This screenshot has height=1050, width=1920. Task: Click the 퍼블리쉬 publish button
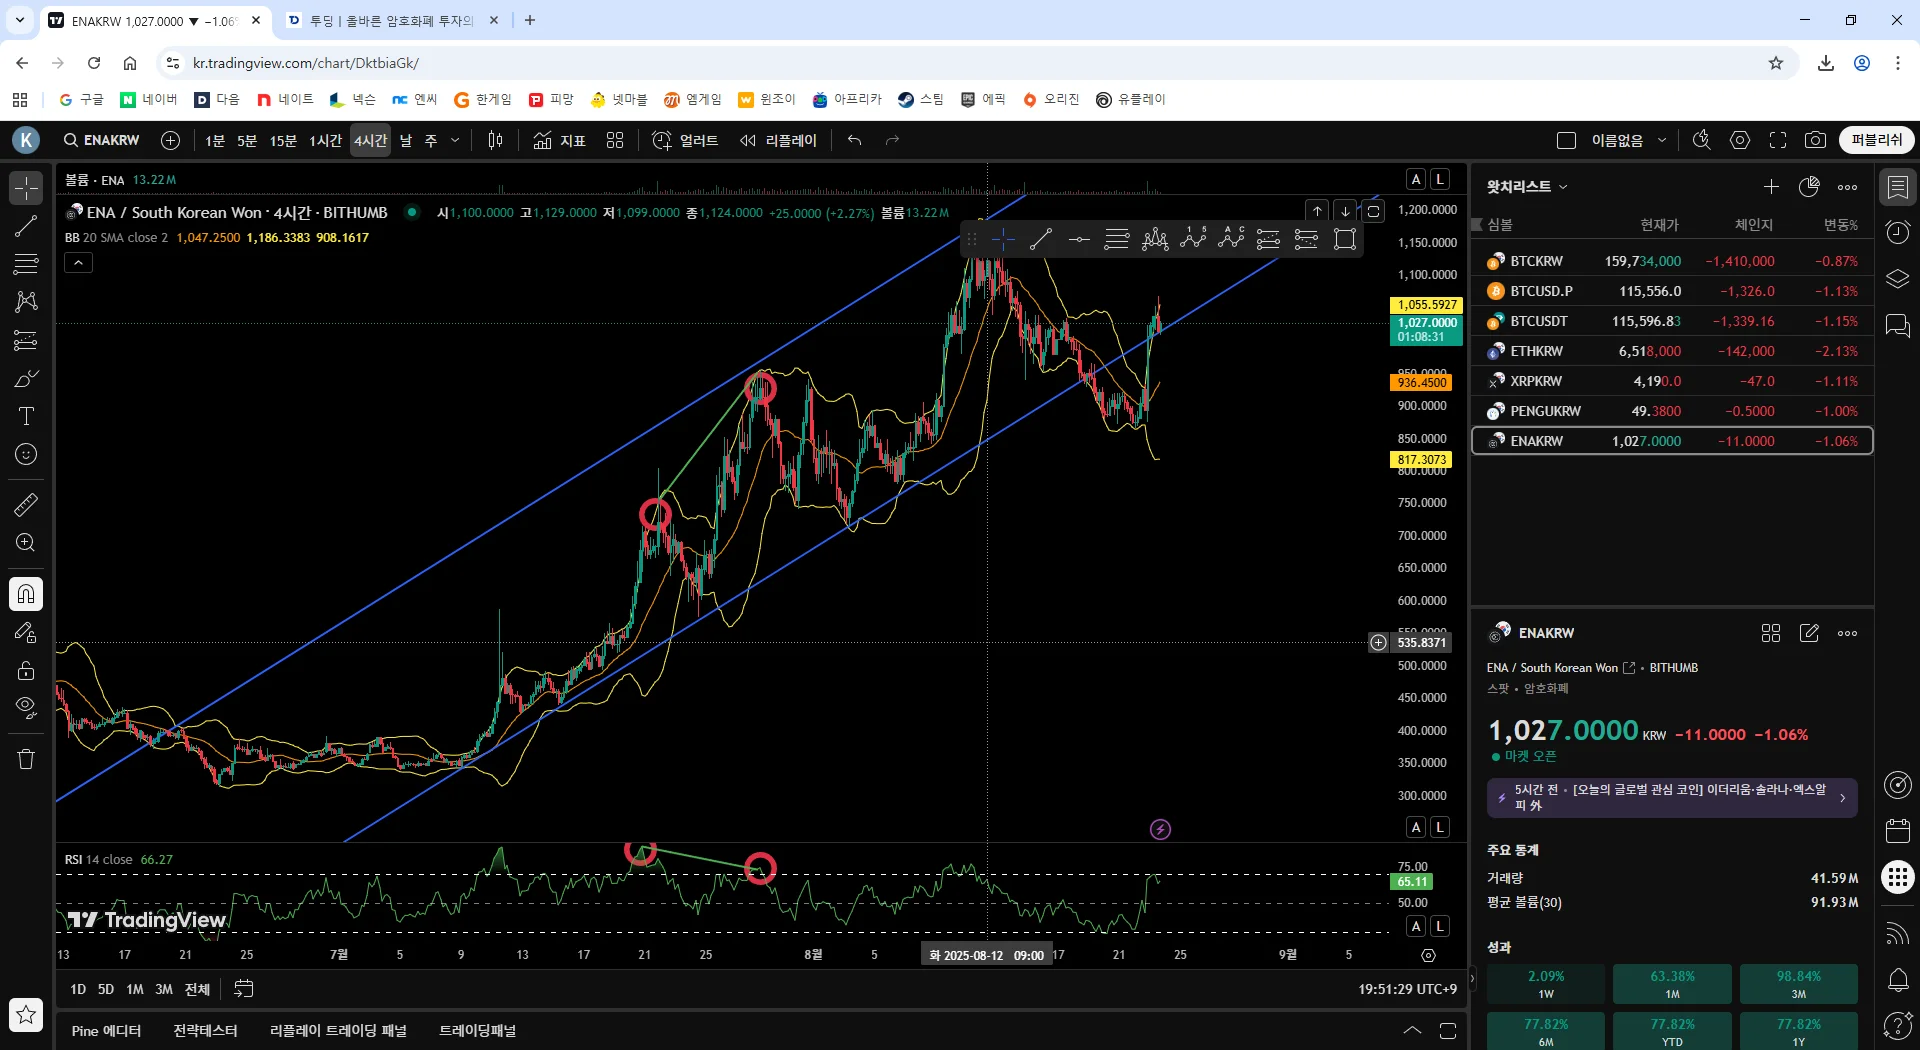[x=1876, y=140]
